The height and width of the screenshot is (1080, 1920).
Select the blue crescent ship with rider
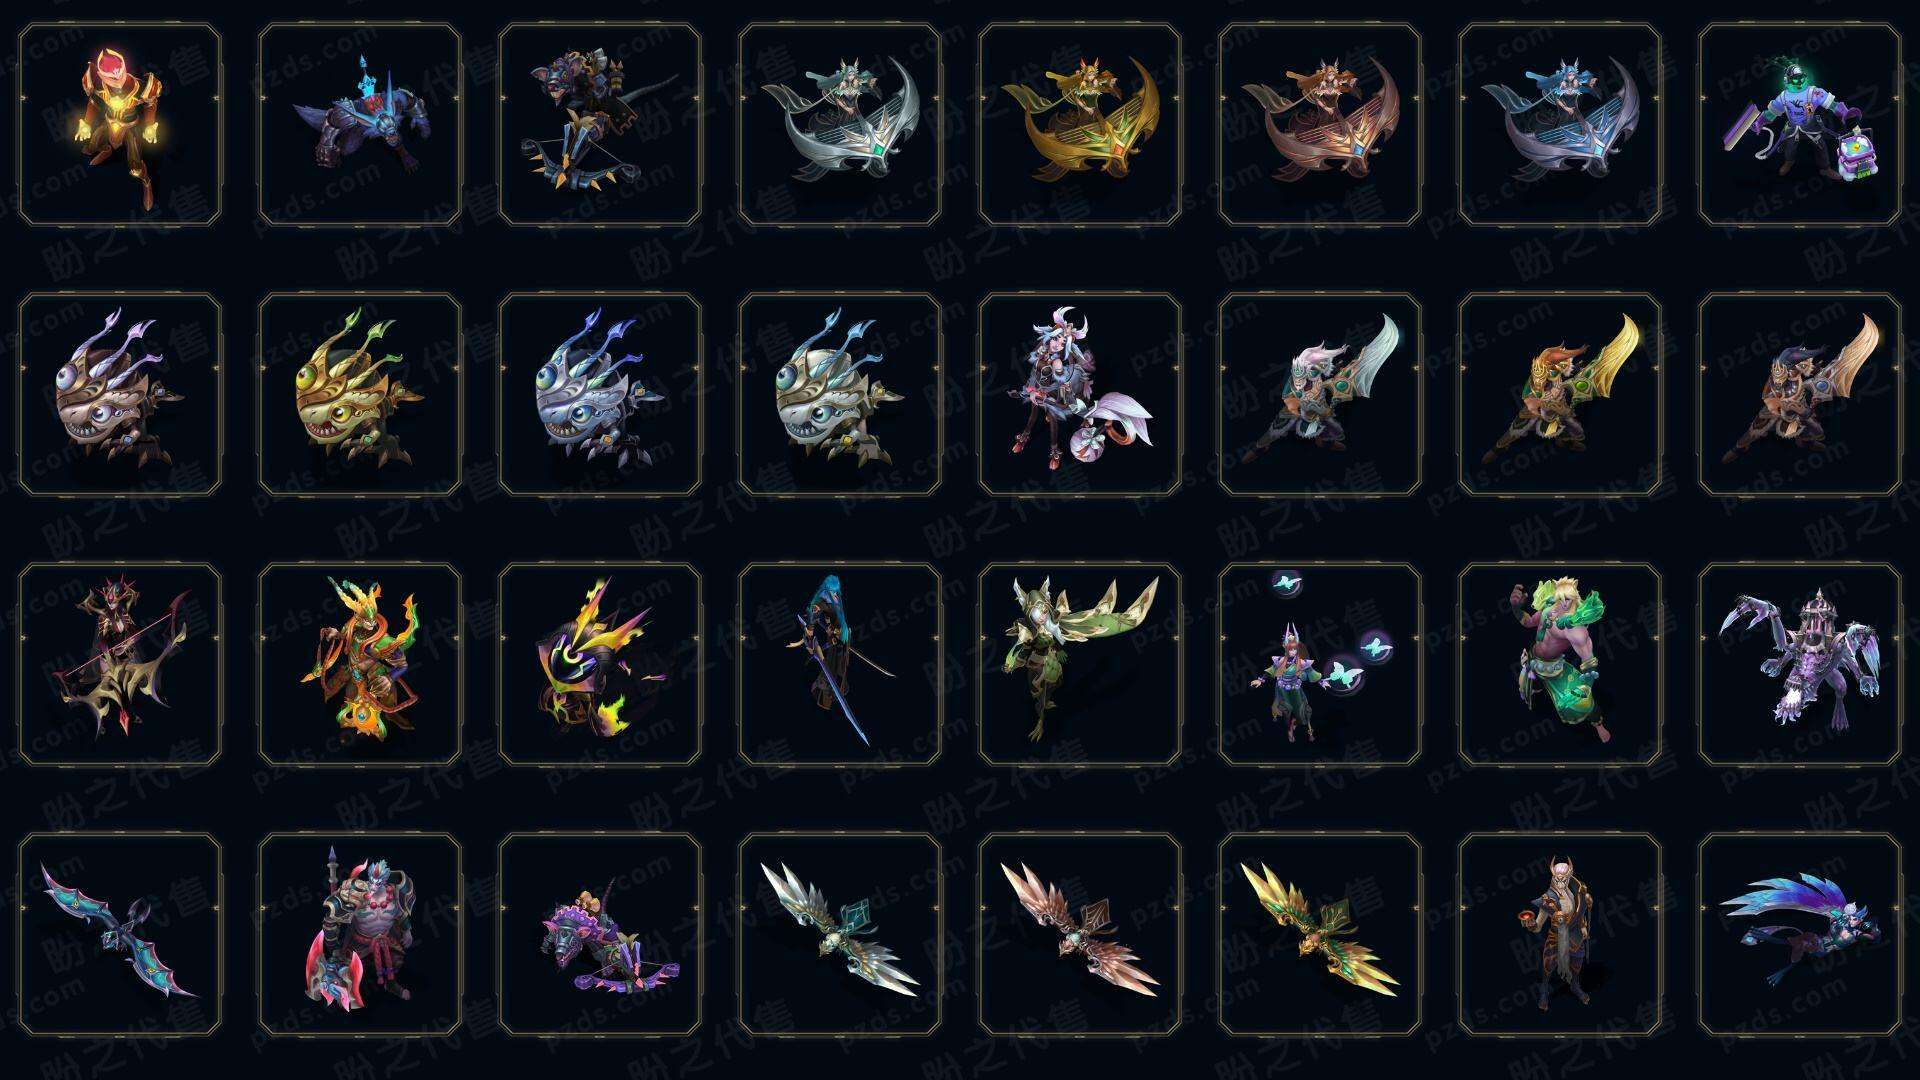(x=1560, y=125)
